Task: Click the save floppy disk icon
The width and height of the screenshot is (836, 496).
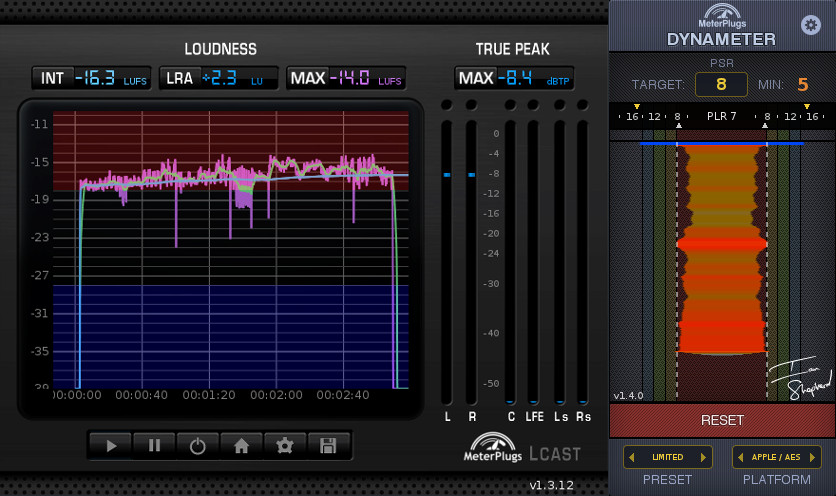Action: (328, 445)
